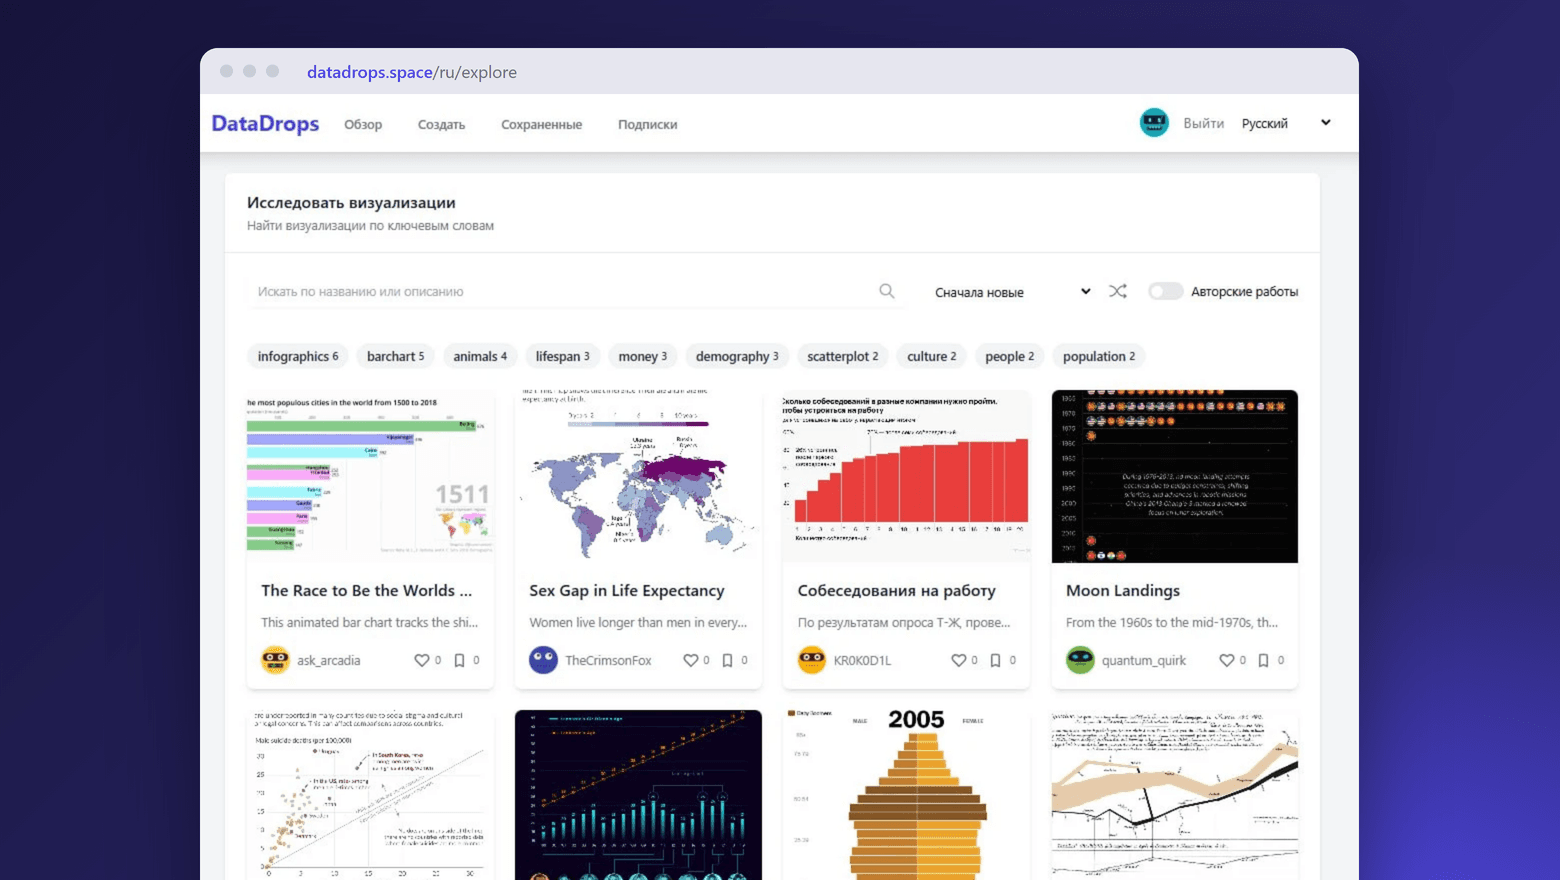The height and width of the screenshot is (880, 1560).
Task: Open the Подписки menu item
Action: (x=647, y=124)
